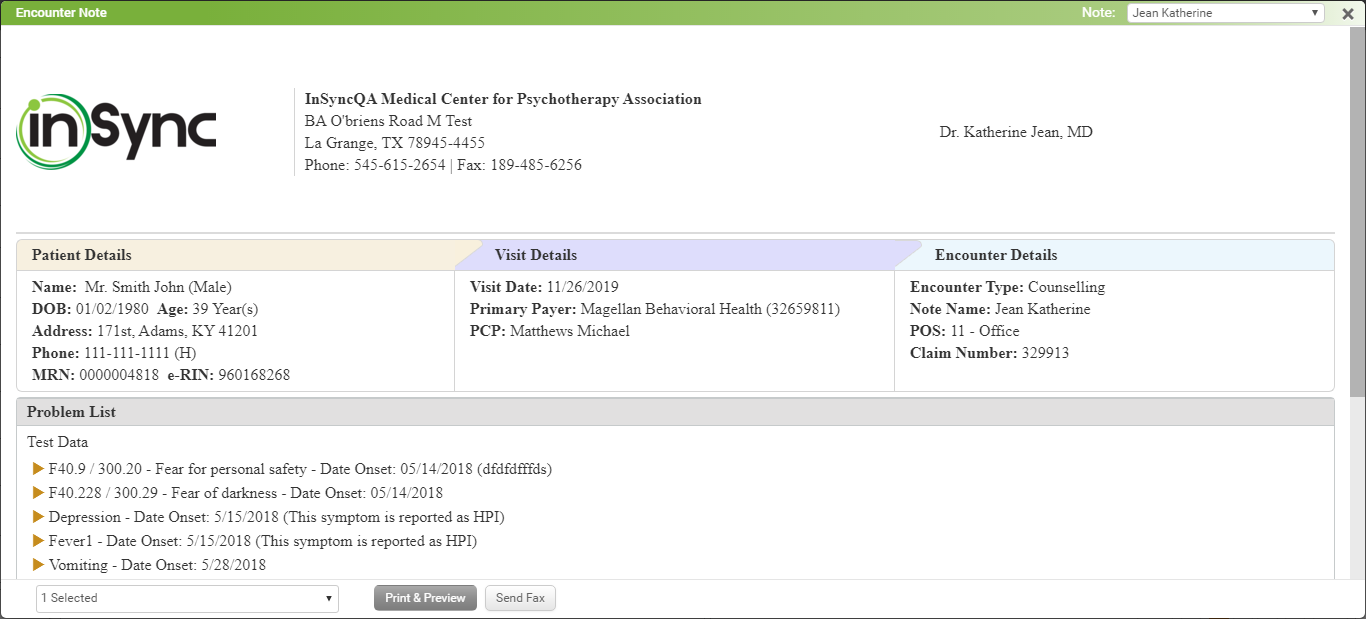This screenshot has height=619, width=1366.
Task: Click the Problem List section header
Action: (72, 412)
